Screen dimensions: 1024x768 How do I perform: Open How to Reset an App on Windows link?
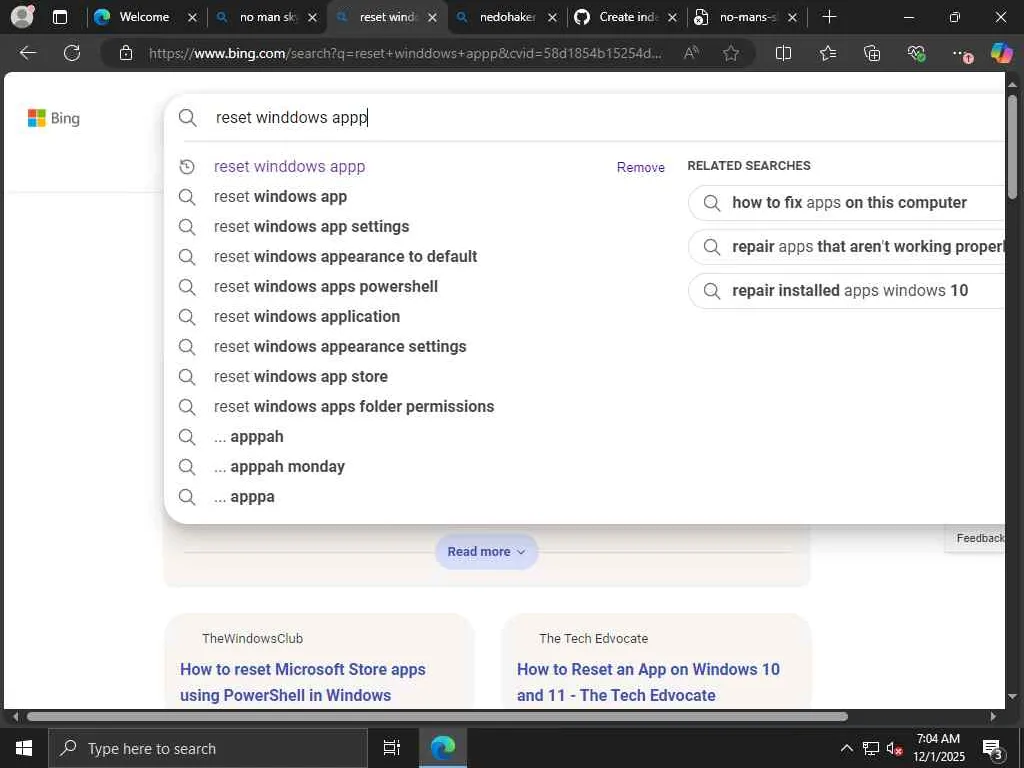coord(648,682)
